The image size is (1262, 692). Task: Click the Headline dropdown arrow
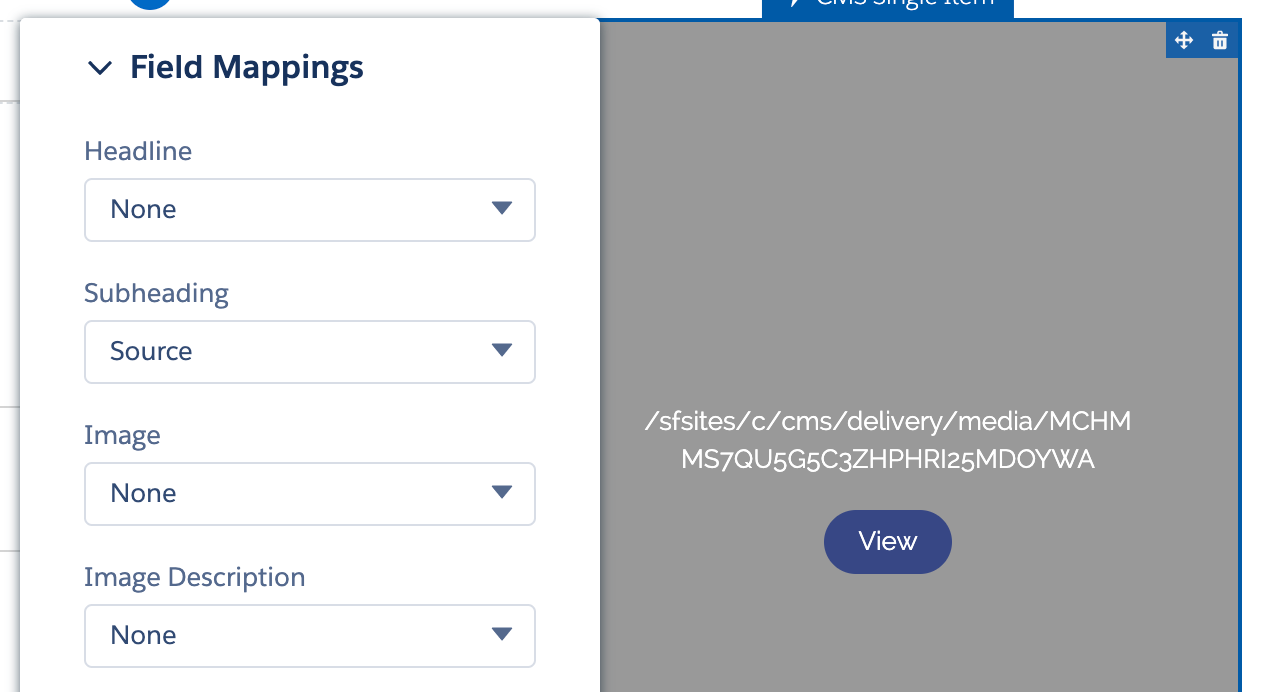pyautogui.click(x=502, y=208)
